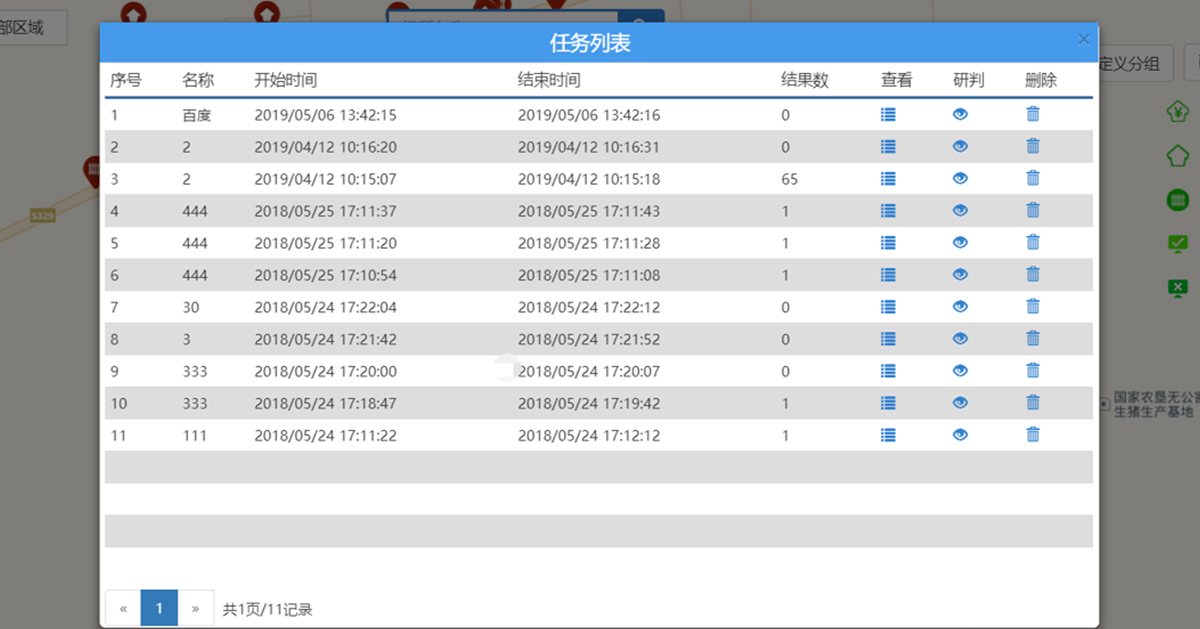Click task name 百度 in row 1
1200x629 pixels.
coord(197,115)
